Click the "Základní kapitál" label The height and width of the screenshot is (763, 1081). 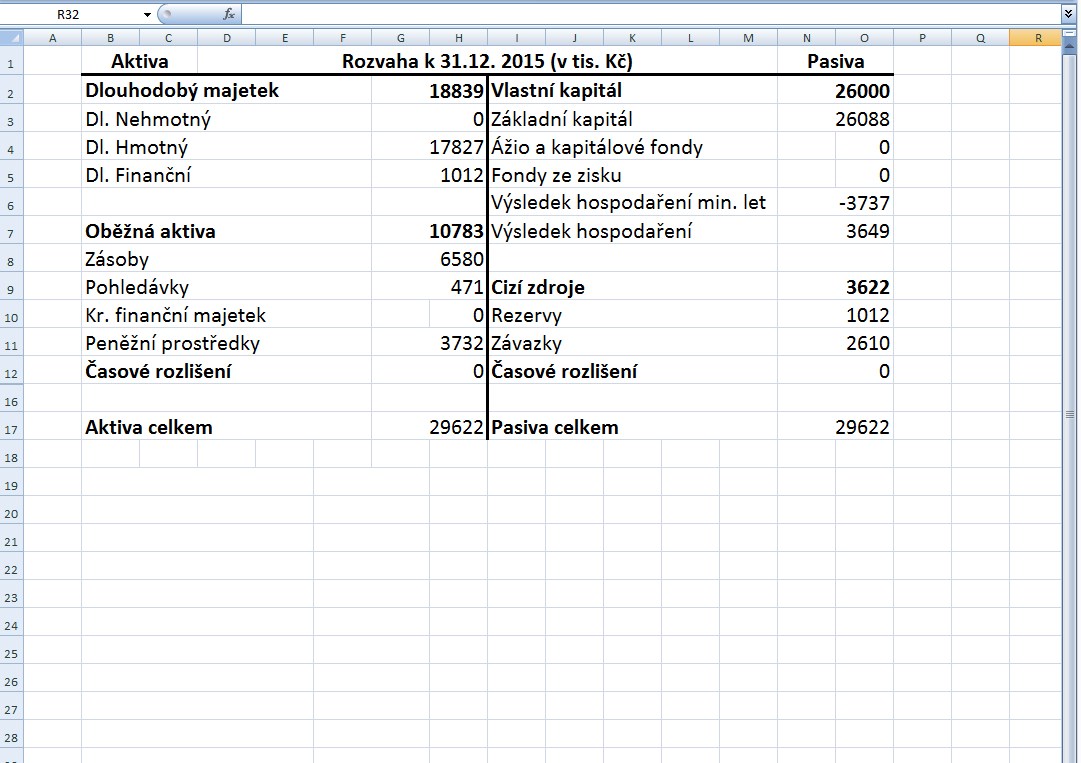(x=562, y=119)
